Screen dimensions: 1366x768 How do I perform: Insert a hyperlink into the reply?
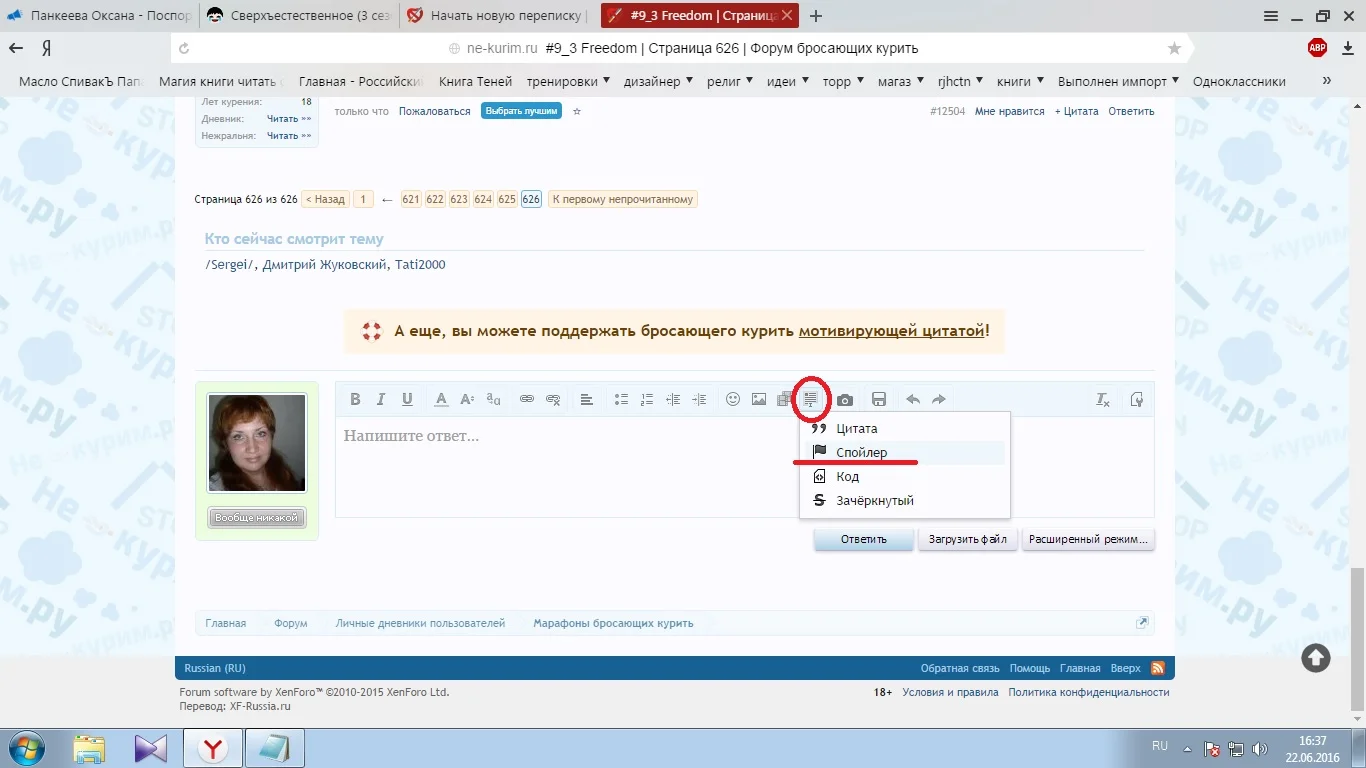click(x=527, y=399)
